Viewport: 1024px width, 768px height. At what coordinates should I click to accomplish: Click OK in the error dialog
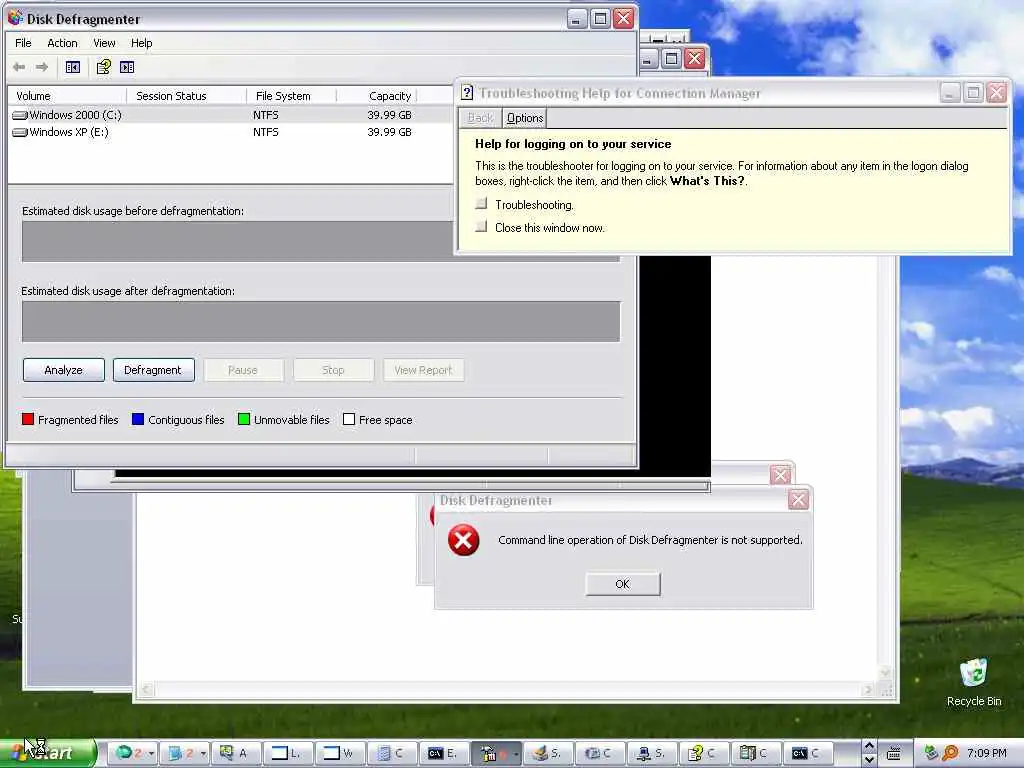pyautogui.click(x=622, y=584)
